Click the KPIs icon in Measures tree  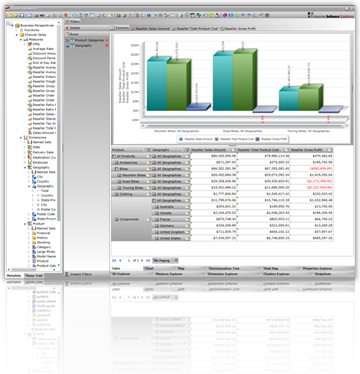(x=30, y=44)
